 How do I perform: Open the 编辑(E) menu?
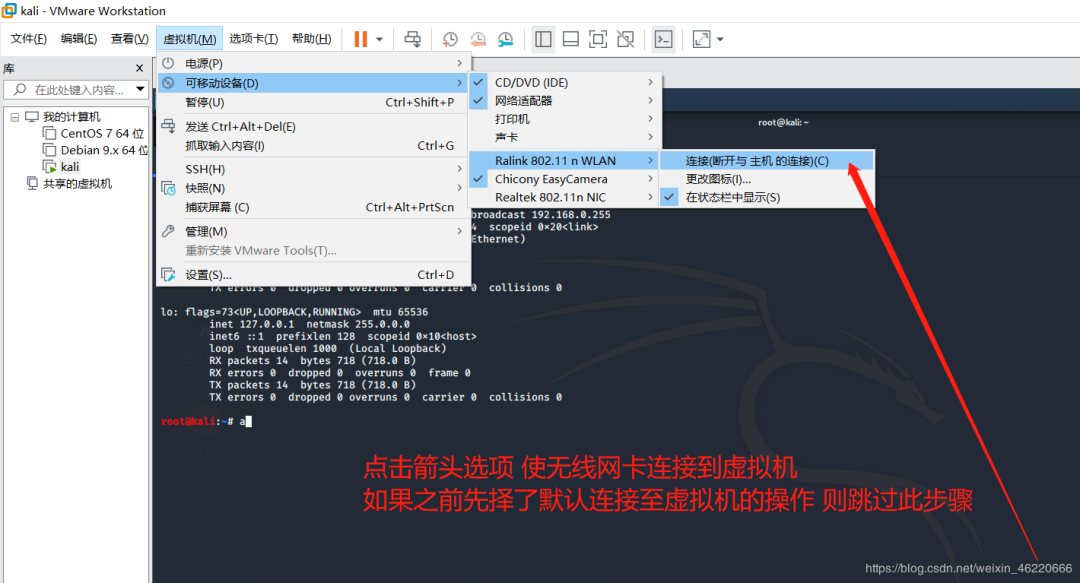pos(79,39)
